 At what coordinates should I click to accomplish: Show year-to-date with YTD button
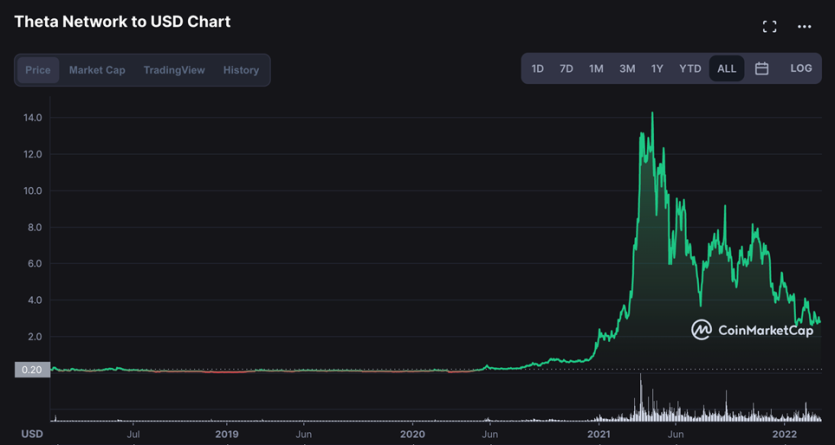pyautogui.click(x=690, y=69)
